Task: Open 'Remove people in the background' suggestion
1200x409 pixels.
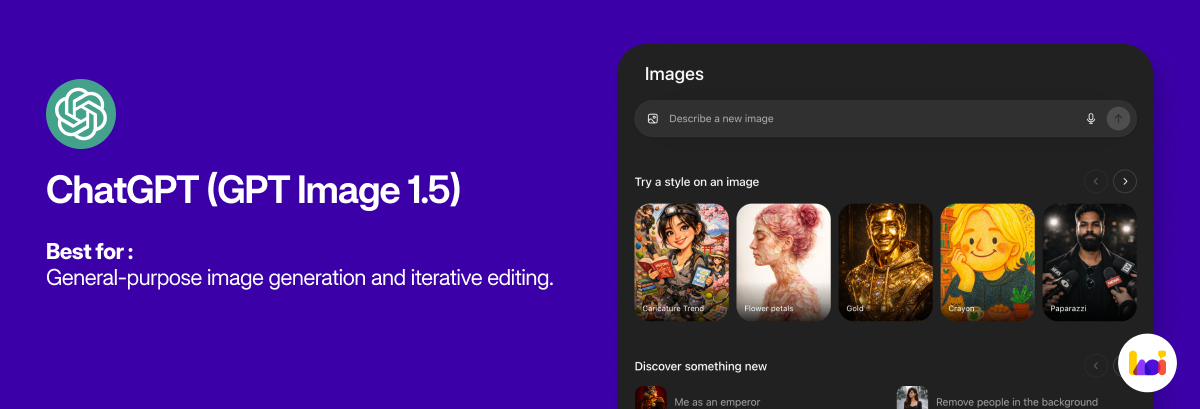Action: [997, 398]
